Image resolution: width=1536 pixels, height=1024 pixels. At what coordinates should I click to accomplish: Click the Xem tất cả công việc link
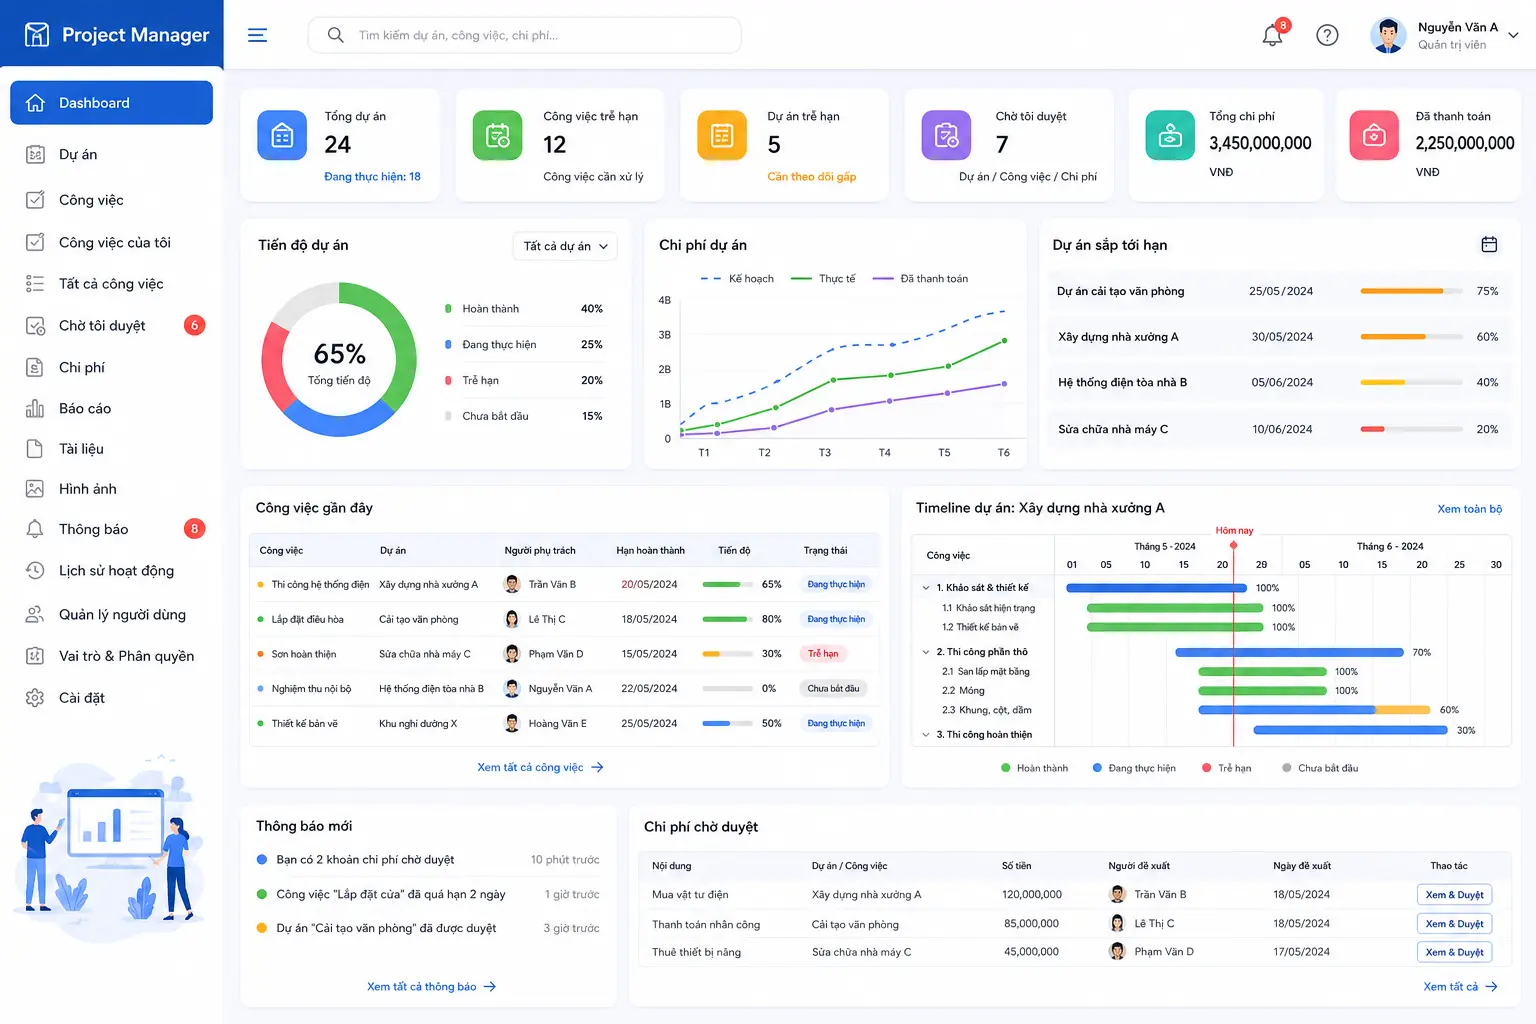[x=540, y=767]
